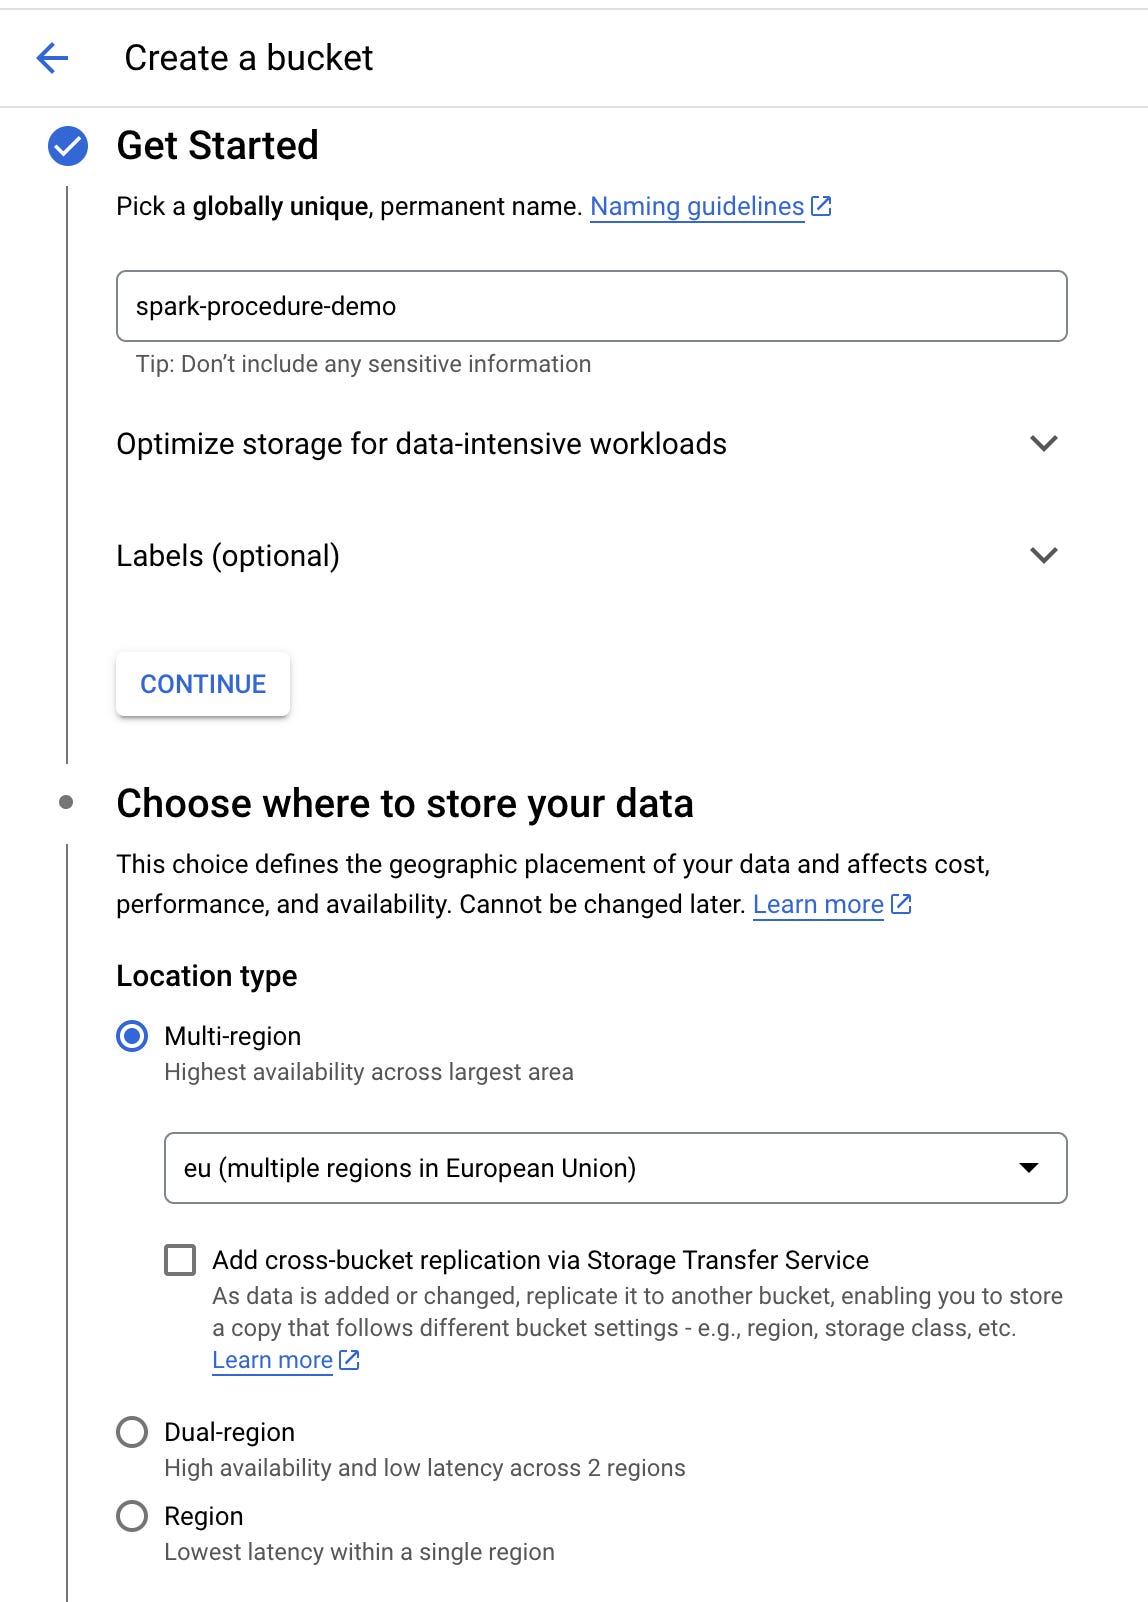This screenshot has height=1602, width=1148.
Task: Click the Get Started blue checkmark icon
Action: [68, 146]
